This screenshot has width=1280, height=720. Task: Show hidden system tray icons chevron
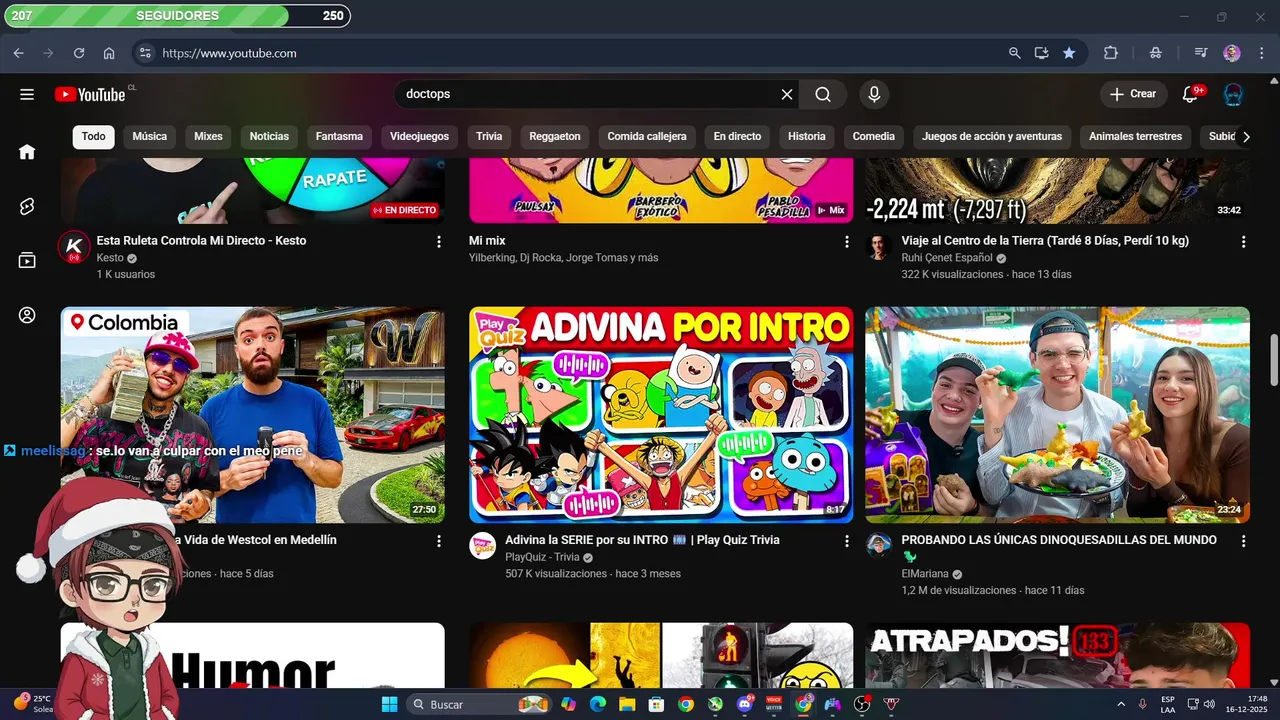click(1120, 704)
